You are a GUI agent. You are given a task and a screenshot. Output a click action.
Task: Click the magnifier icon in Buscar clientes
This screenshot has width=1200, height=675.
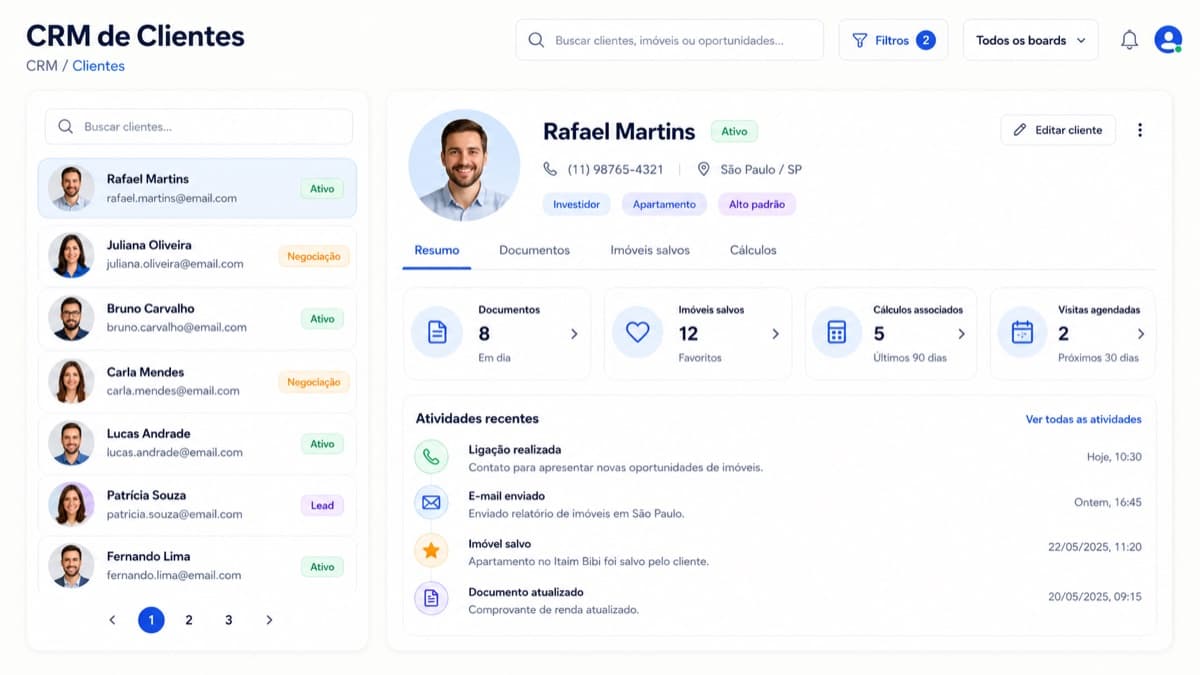tap(66, 127)
